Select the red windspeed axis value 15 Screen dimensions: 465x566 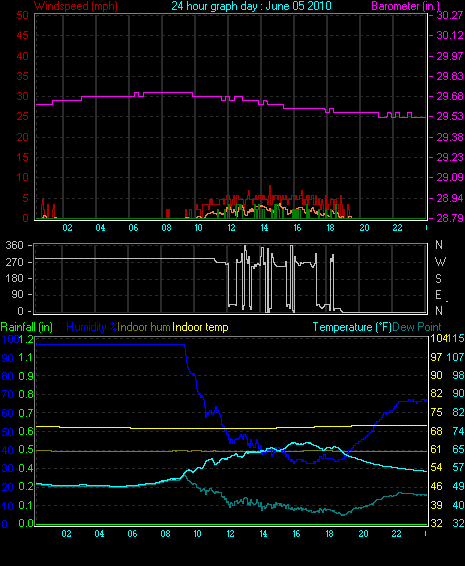(x=22, y=157)
